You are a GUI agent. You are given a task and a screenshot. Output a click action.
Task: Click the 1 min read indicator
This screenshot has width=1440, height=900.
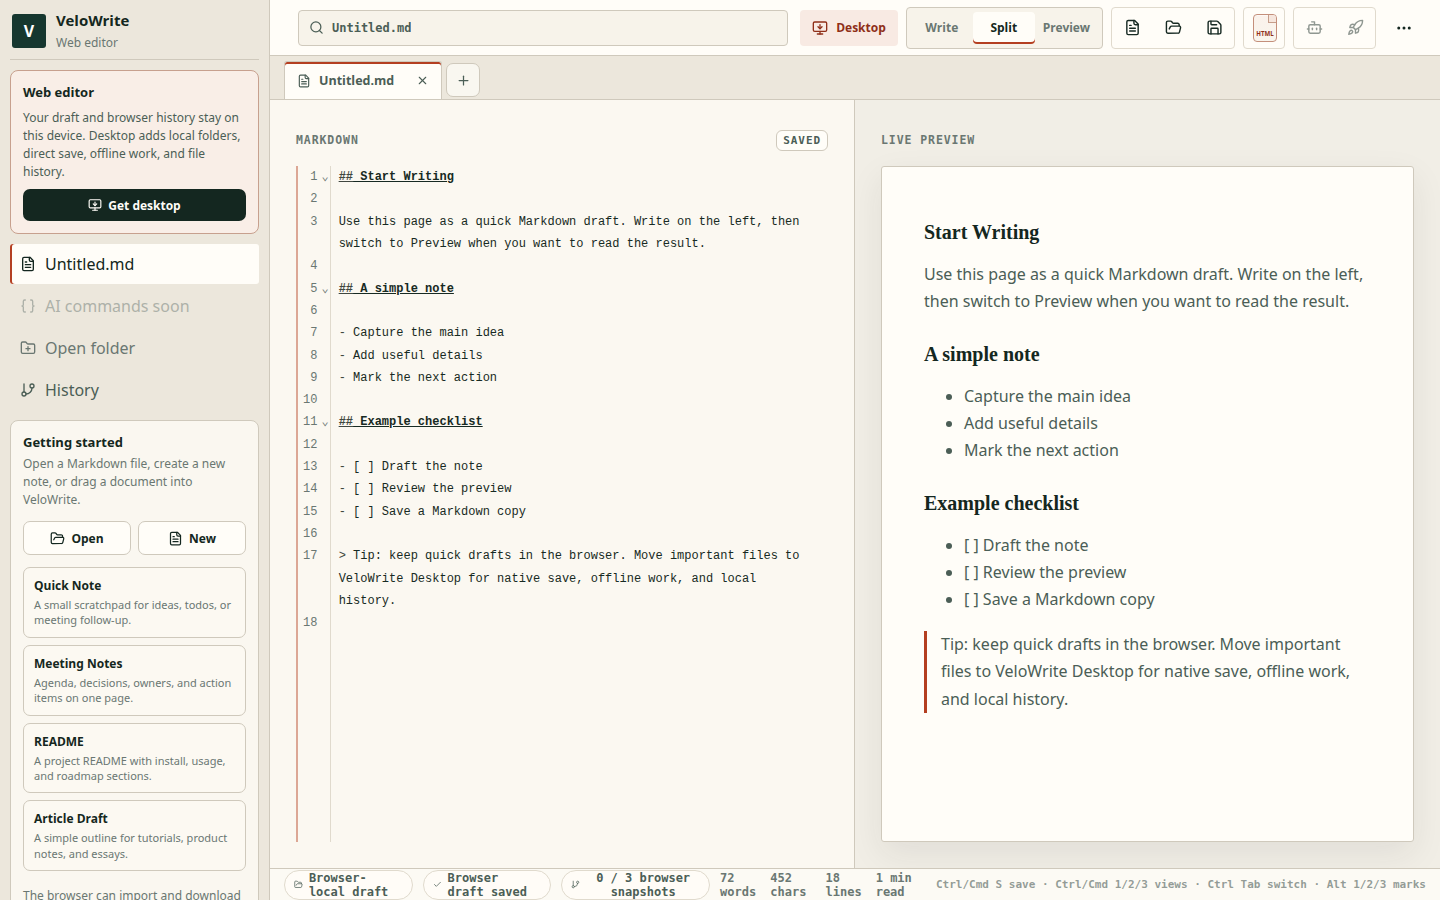(x=893, y=885)
